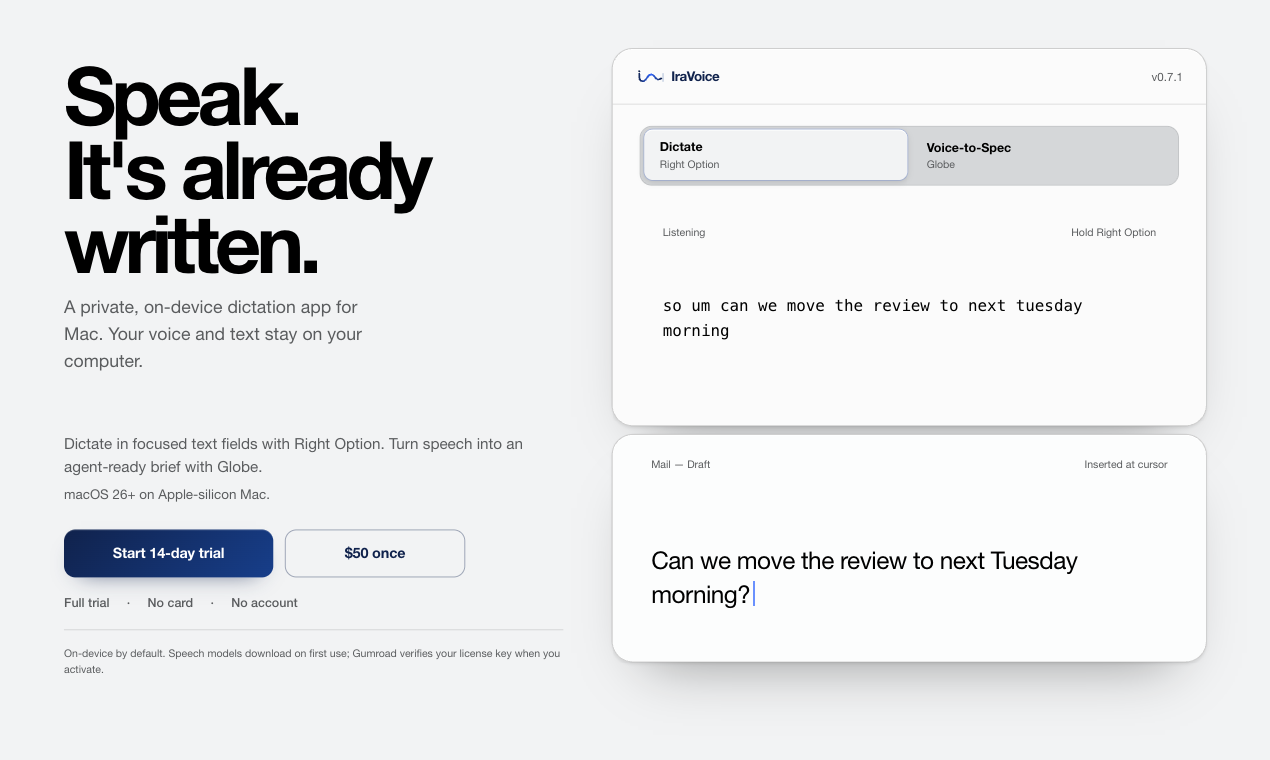Click the "Dictate in focused text fields" paragraph
Viewport: 1270px width, 760px height.
(293, 455)
